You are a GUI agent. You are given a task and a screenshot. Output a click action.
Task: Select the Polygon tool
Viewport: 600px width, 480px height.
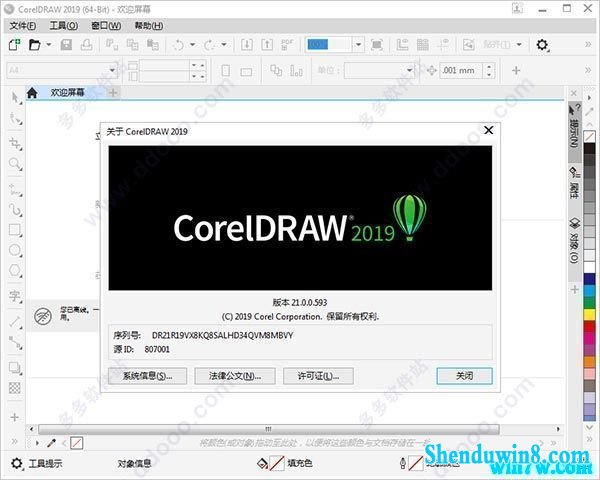[x=15, y=271]
